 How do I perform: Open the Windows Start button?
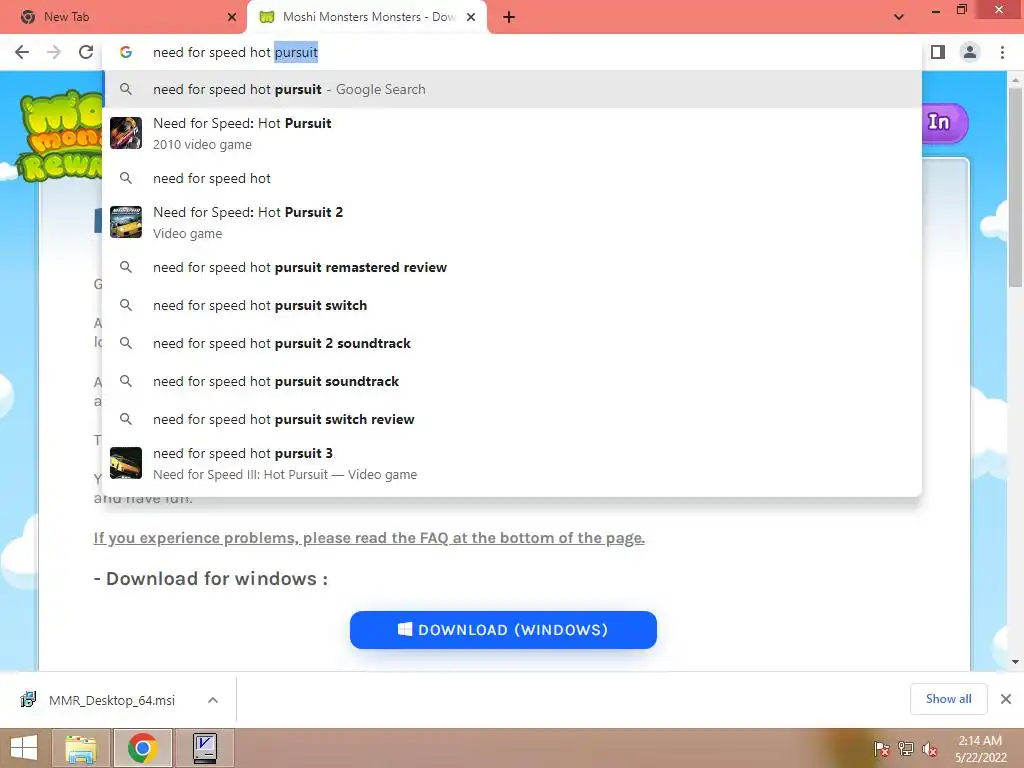[x=24, y=748]
